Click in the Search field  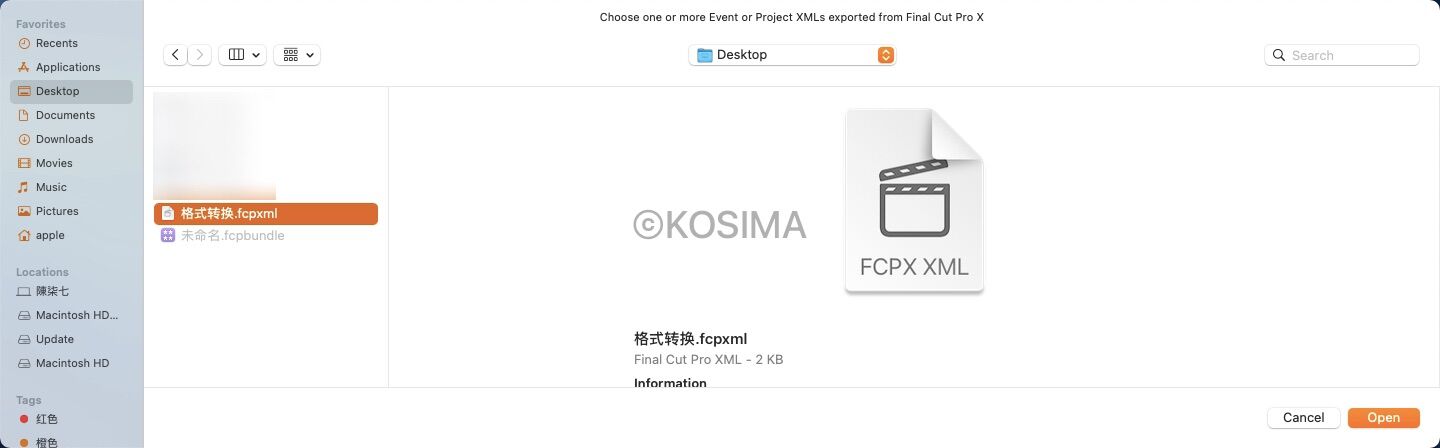click(x=1342, y=55)
